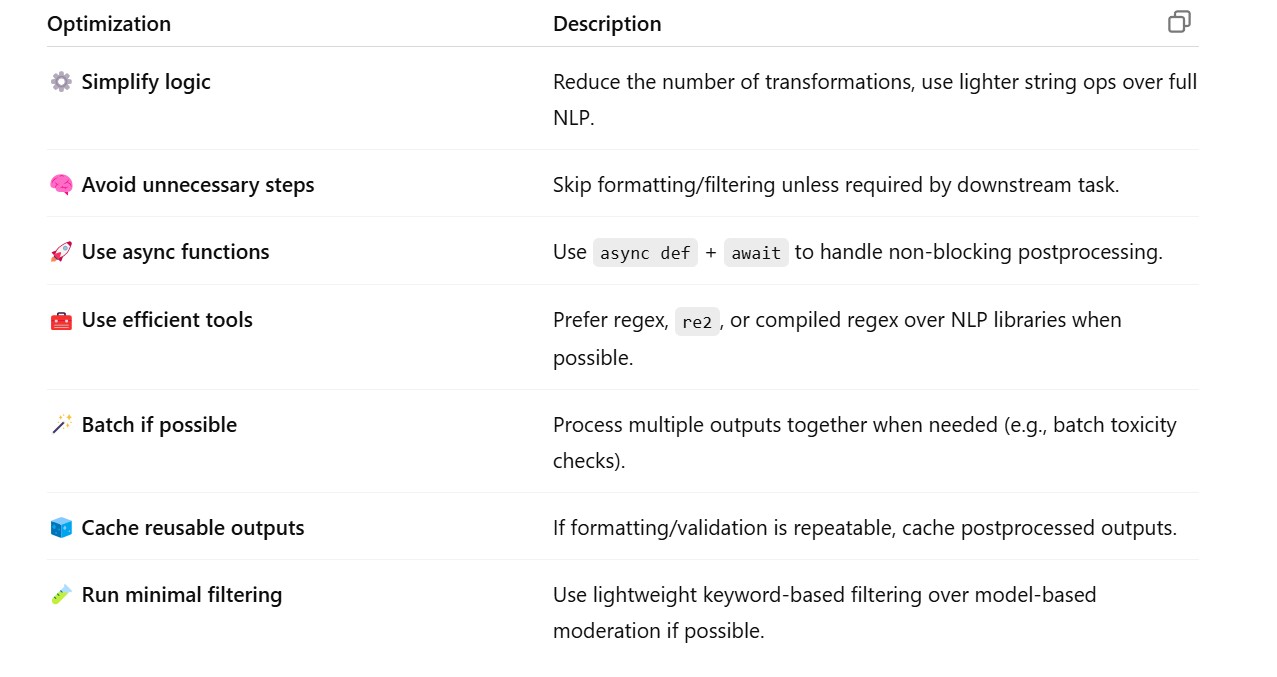Click the magic wand emoji beside Batch if possible
The height and width of the screenshot is (677, 1277).
pyautogui.click(x=61, y=425)
